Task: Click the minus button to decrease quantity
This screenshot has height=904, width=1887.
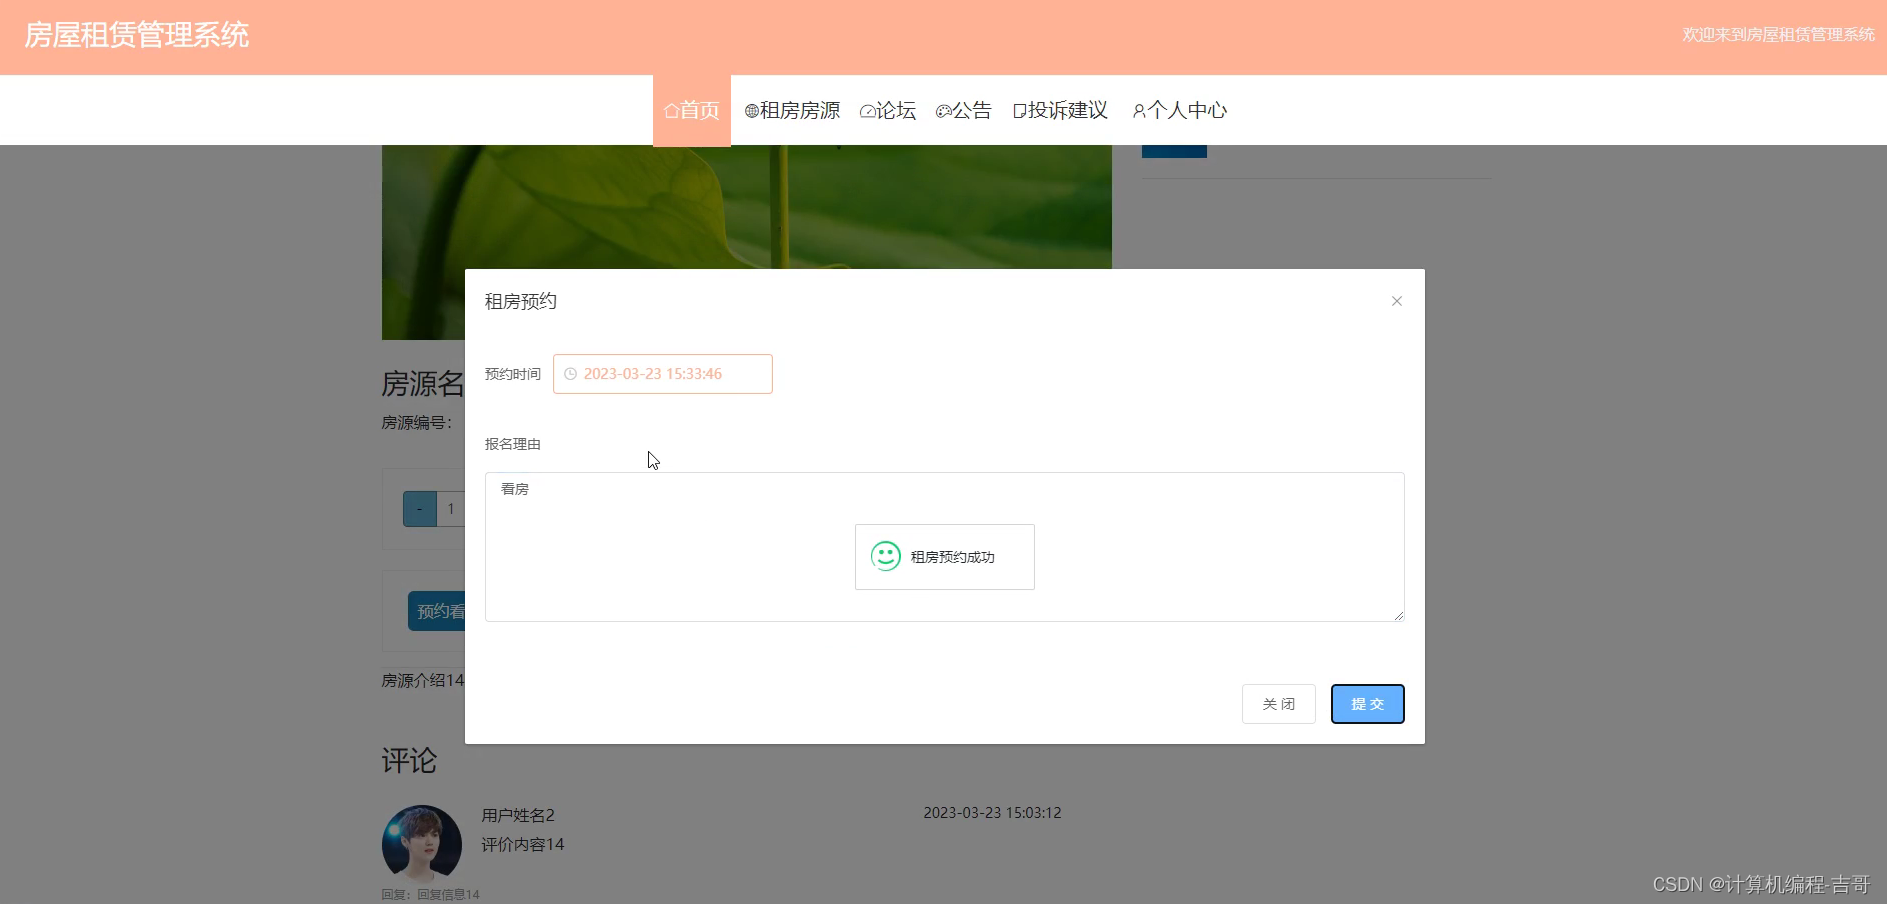Action: pyautogui.click(x=419, y=509)
